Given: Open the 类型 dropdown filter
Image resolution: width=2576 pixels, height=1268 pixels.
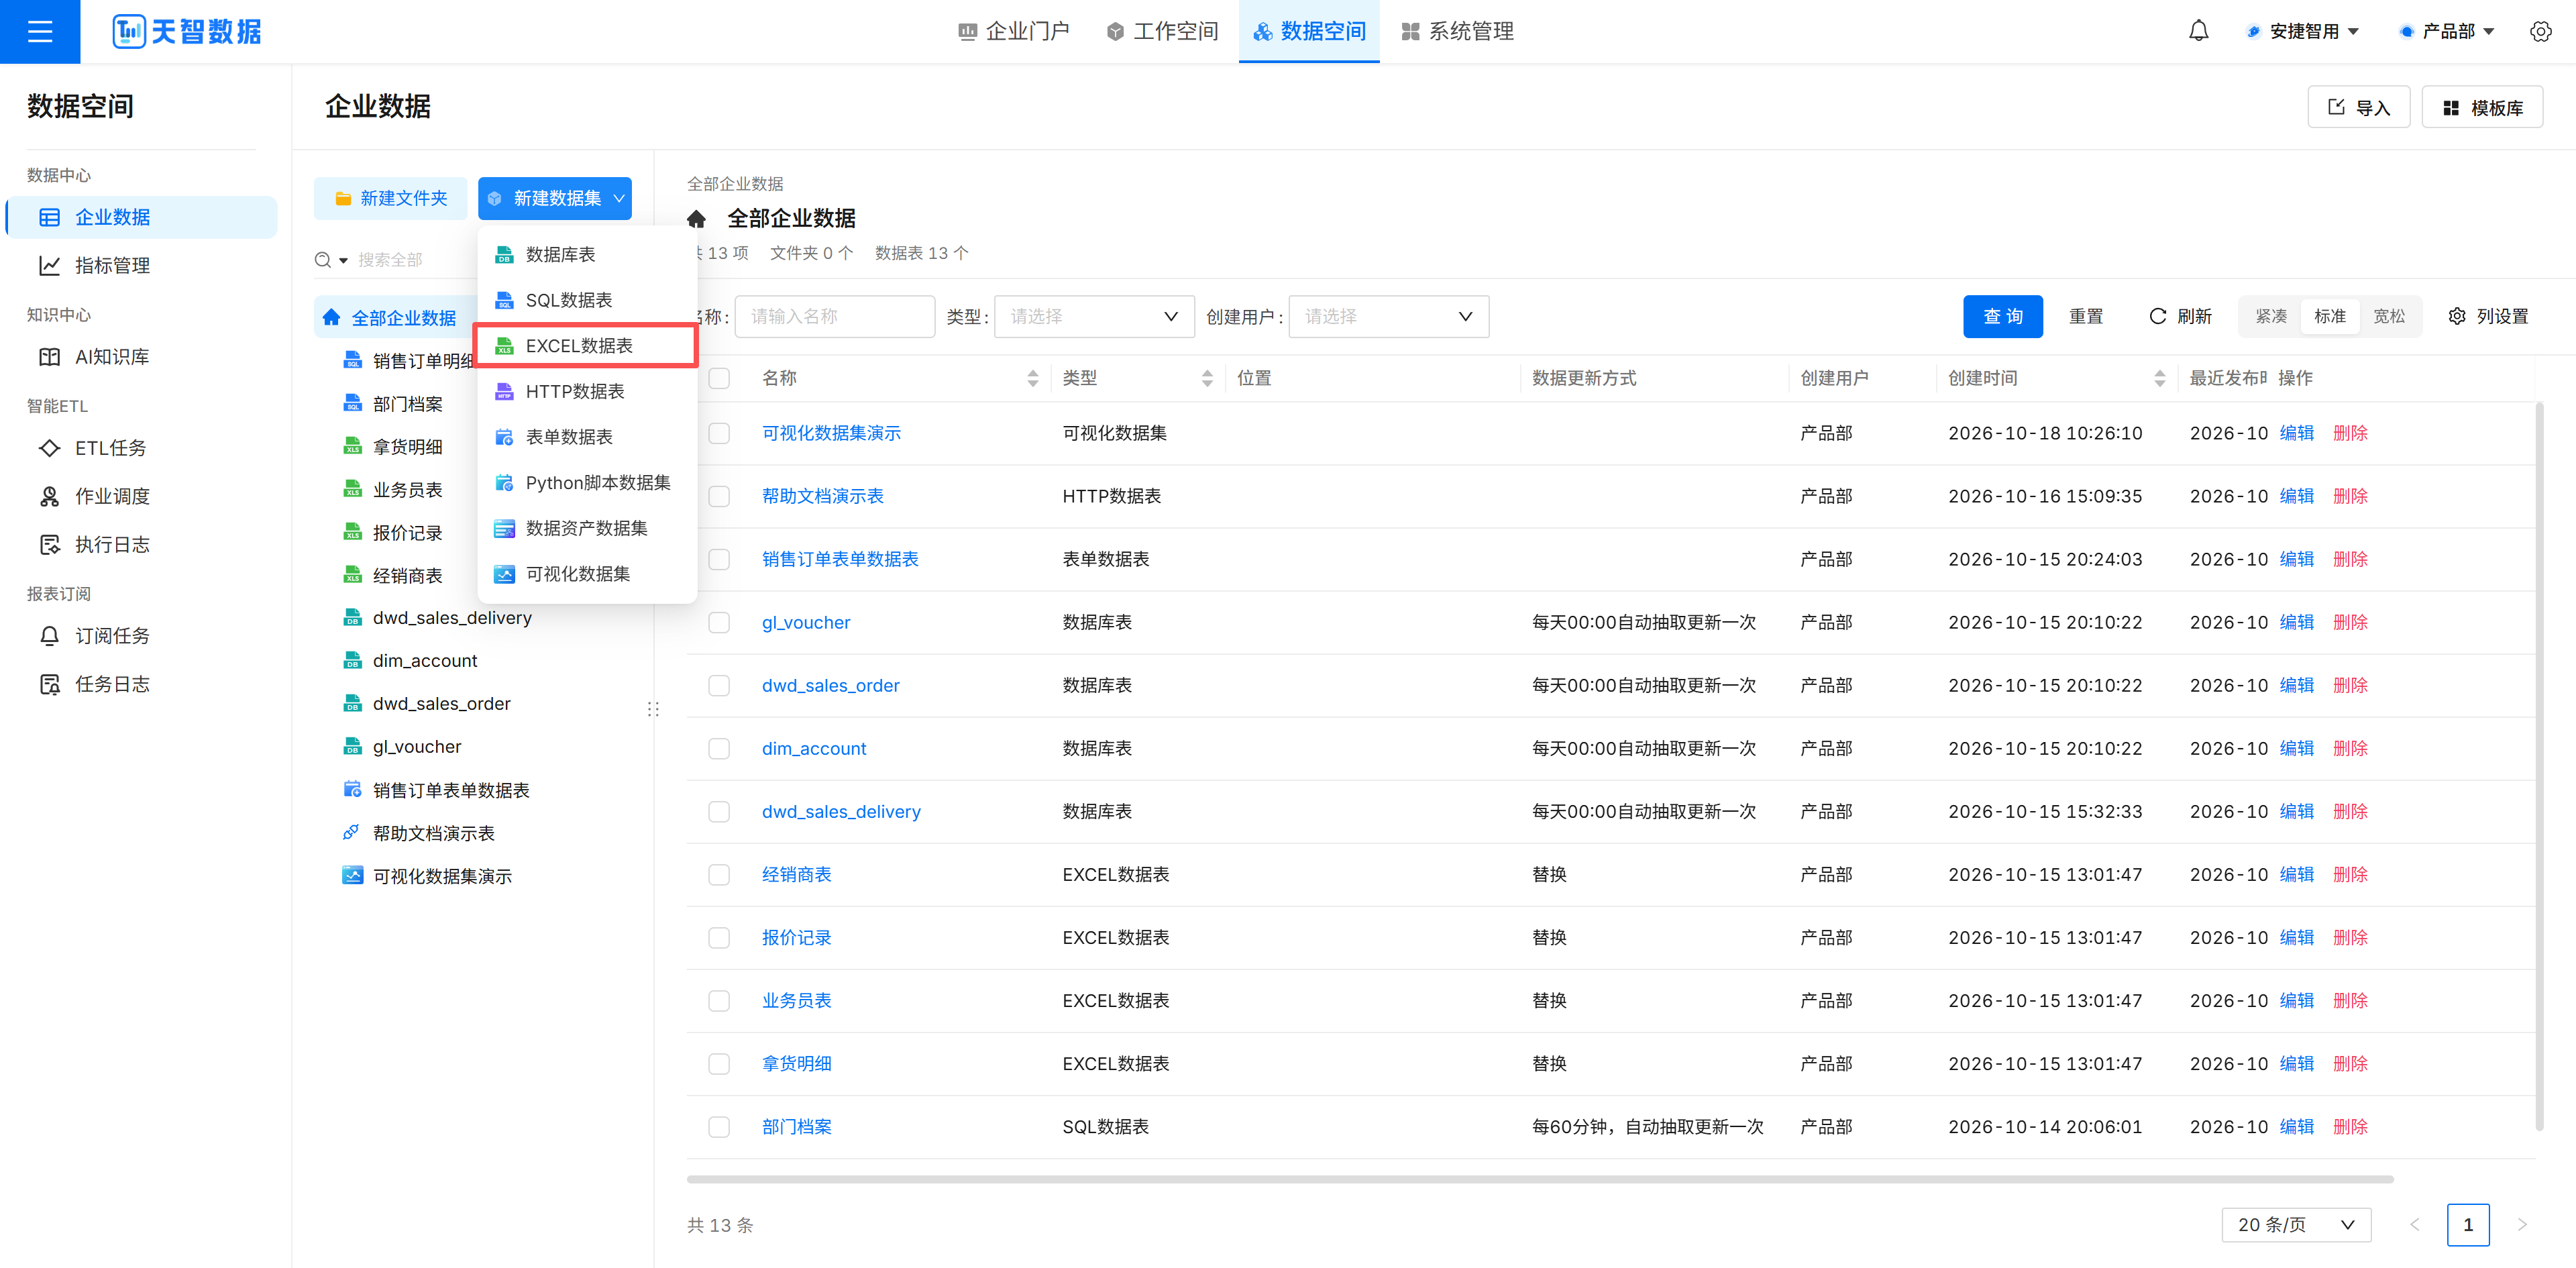Looking at the screenshot, I should tap(1094, 316).
